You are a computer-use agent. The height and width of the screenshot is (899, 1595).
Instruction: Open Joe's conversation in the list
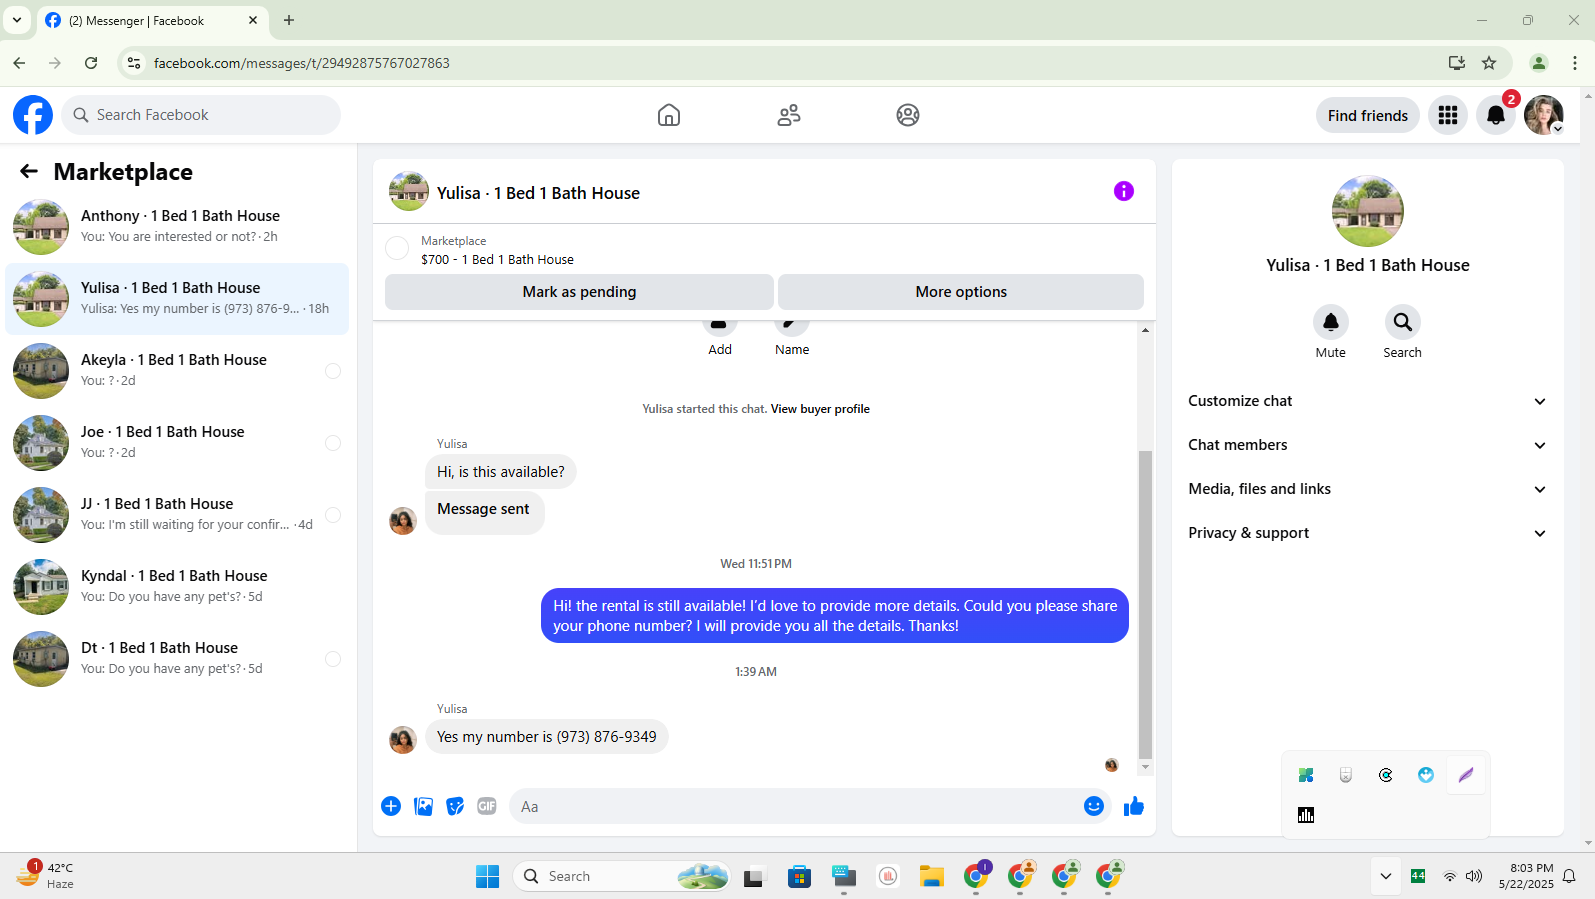pyautogui.click(x=177, y=443)
